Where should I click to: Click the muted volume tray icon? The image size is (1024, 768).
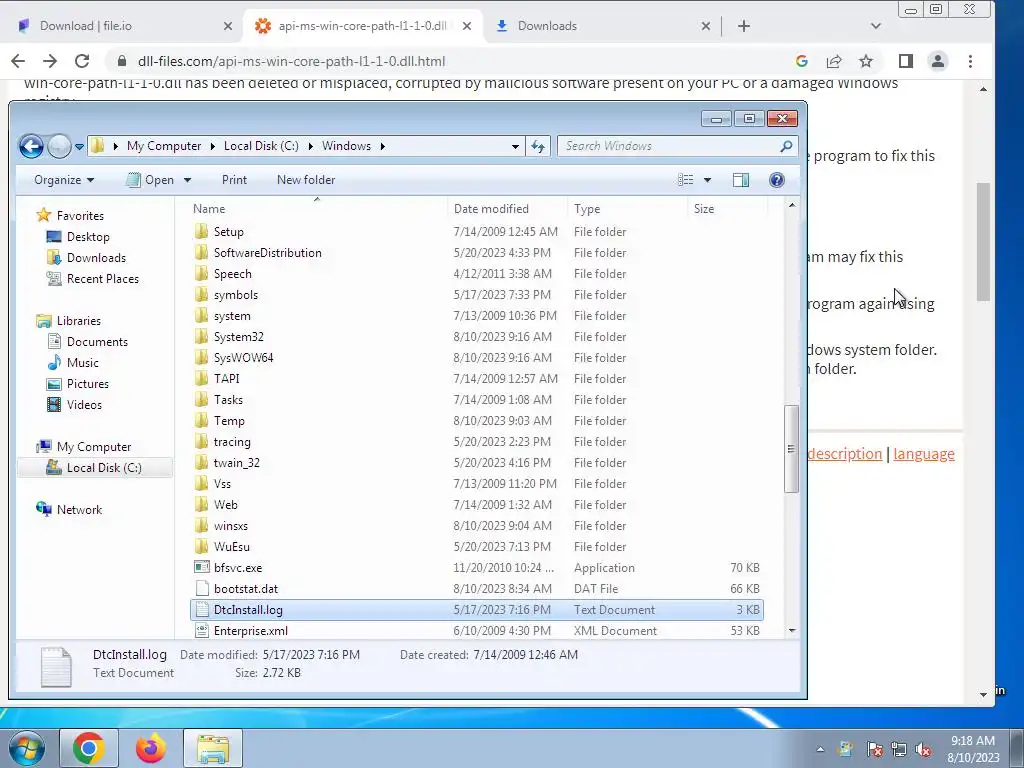923,750
